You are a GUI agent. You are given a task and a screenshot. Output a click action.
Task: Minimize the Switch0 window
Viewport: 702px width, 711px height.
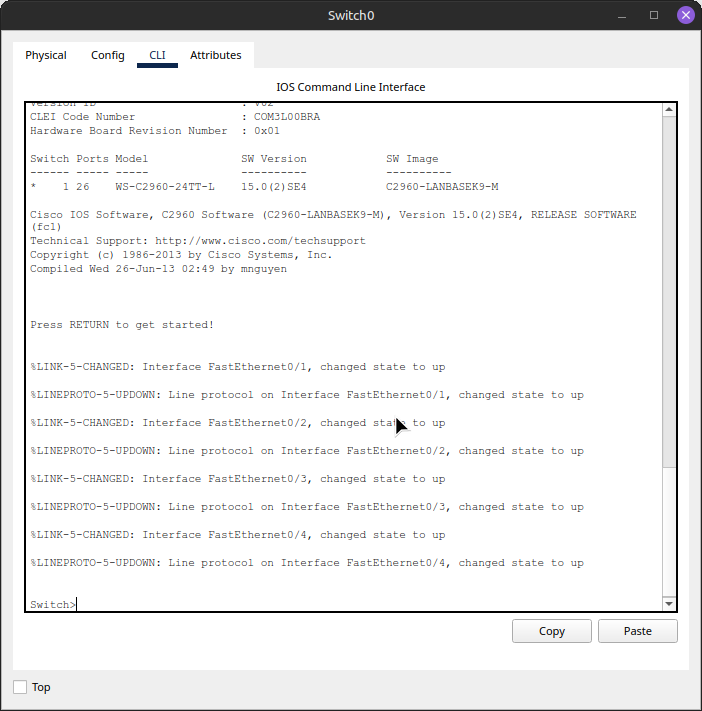pos(622,15)
